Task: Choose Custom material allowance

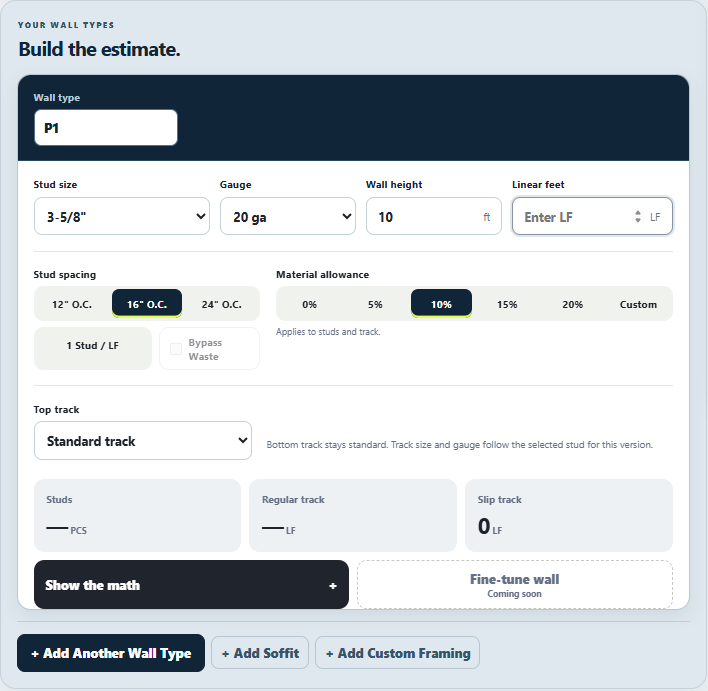Action: click(x=638, y=304)
